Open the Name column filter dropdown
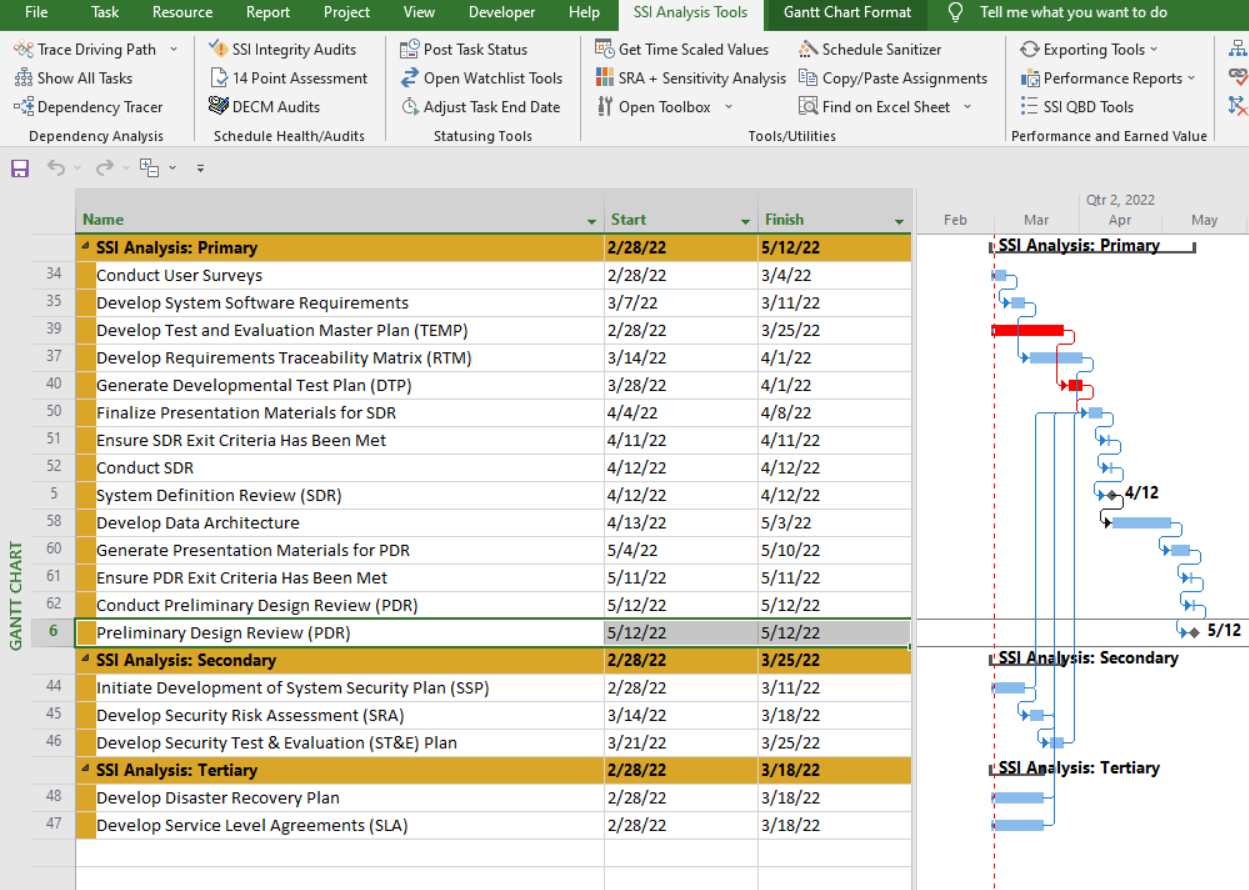The height and width of the screenshot is (890, 1249). (x=592, y=221)
